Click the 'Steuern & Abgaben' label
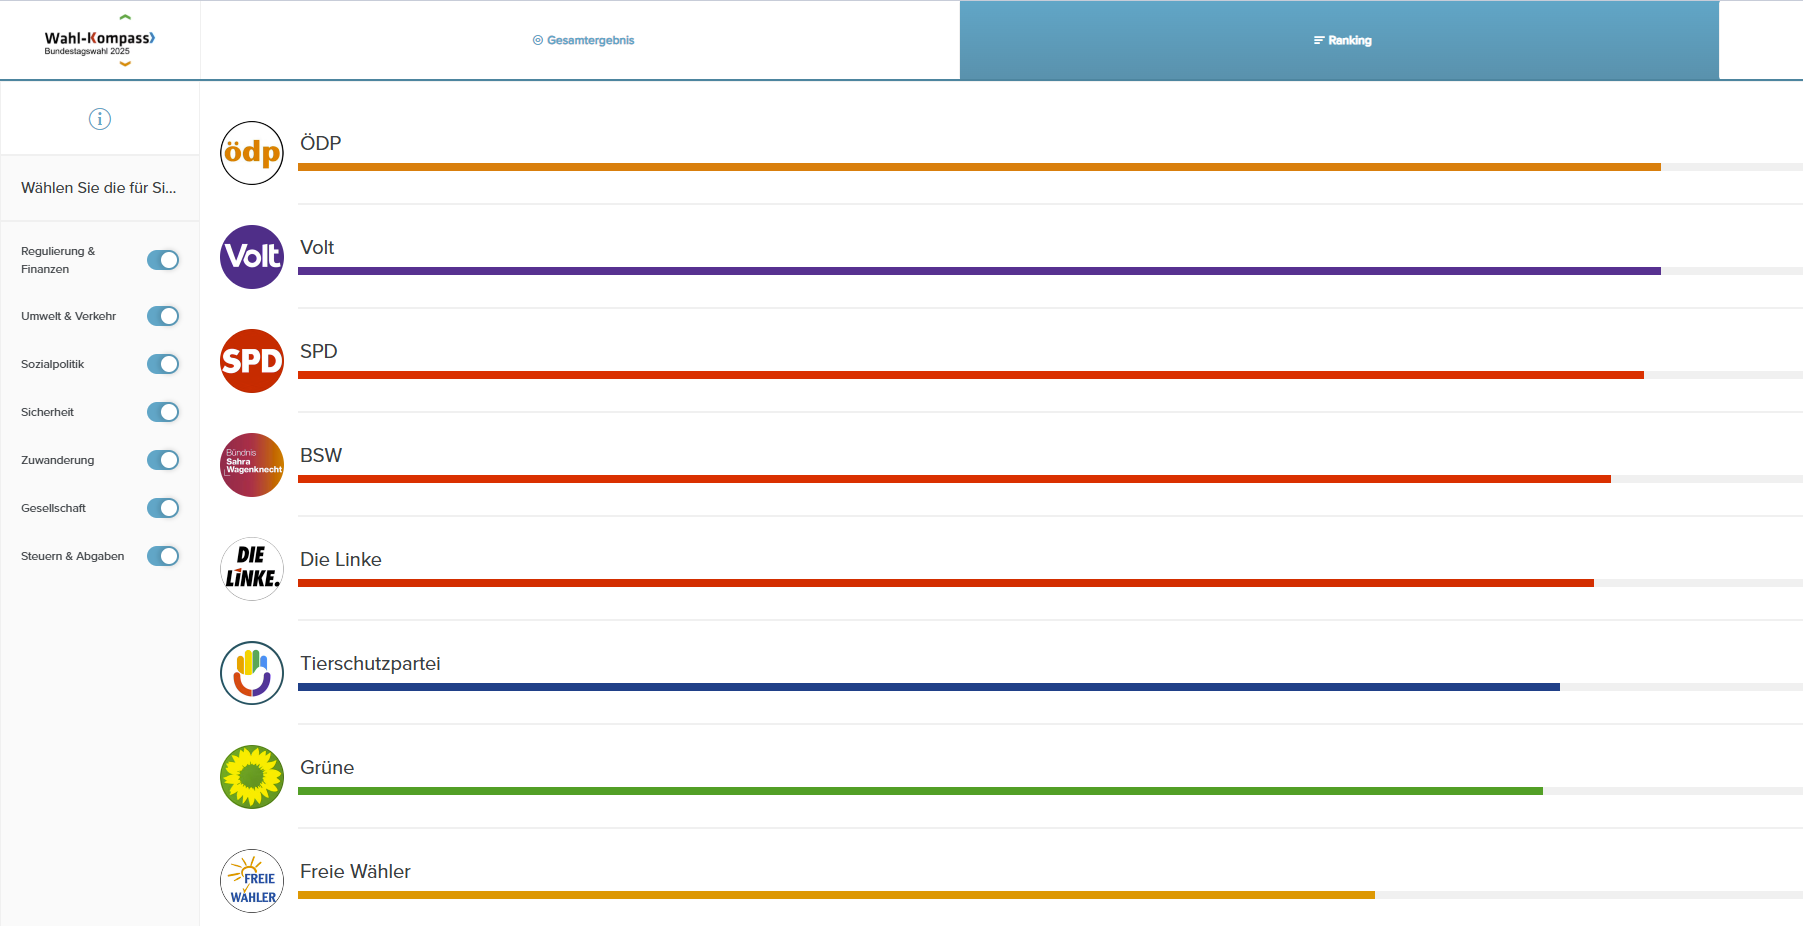 (x=72, y=556)
